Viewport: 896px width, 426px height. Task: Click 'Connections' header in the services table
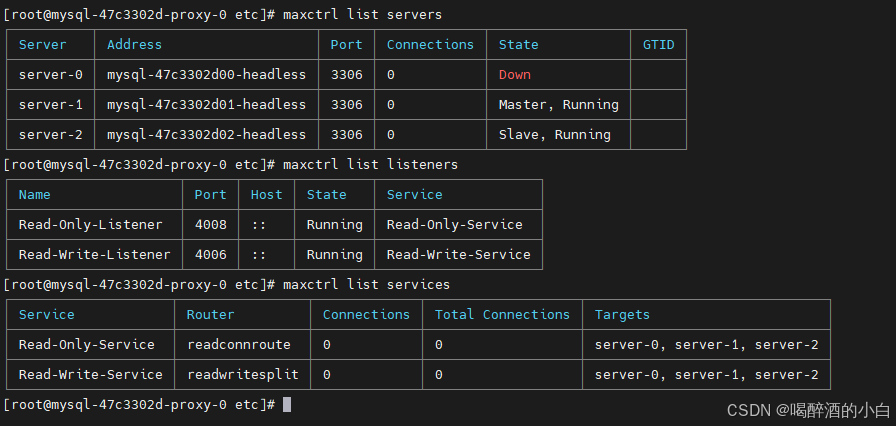point(366,315)
